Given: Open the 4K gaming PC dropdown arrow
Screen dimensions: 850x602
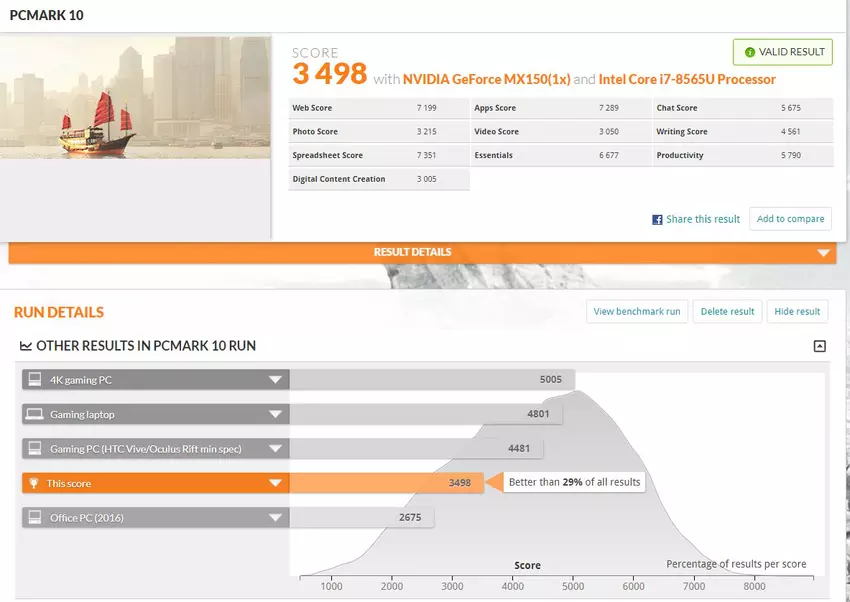Looking at the screenshot, I should (x=274, y=380).
